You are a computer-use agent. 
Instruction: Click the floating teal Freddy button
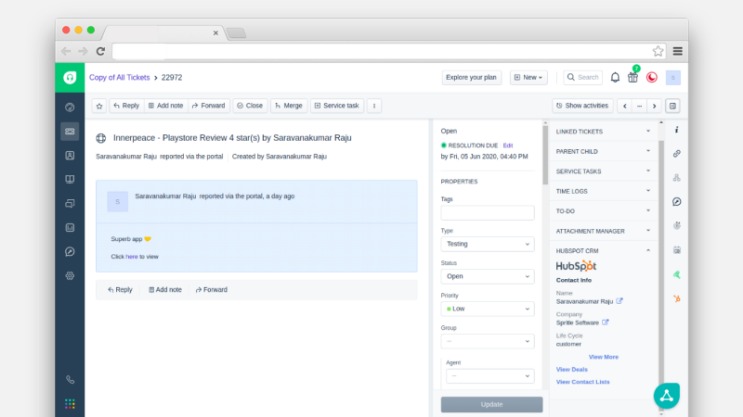[666, 395]
